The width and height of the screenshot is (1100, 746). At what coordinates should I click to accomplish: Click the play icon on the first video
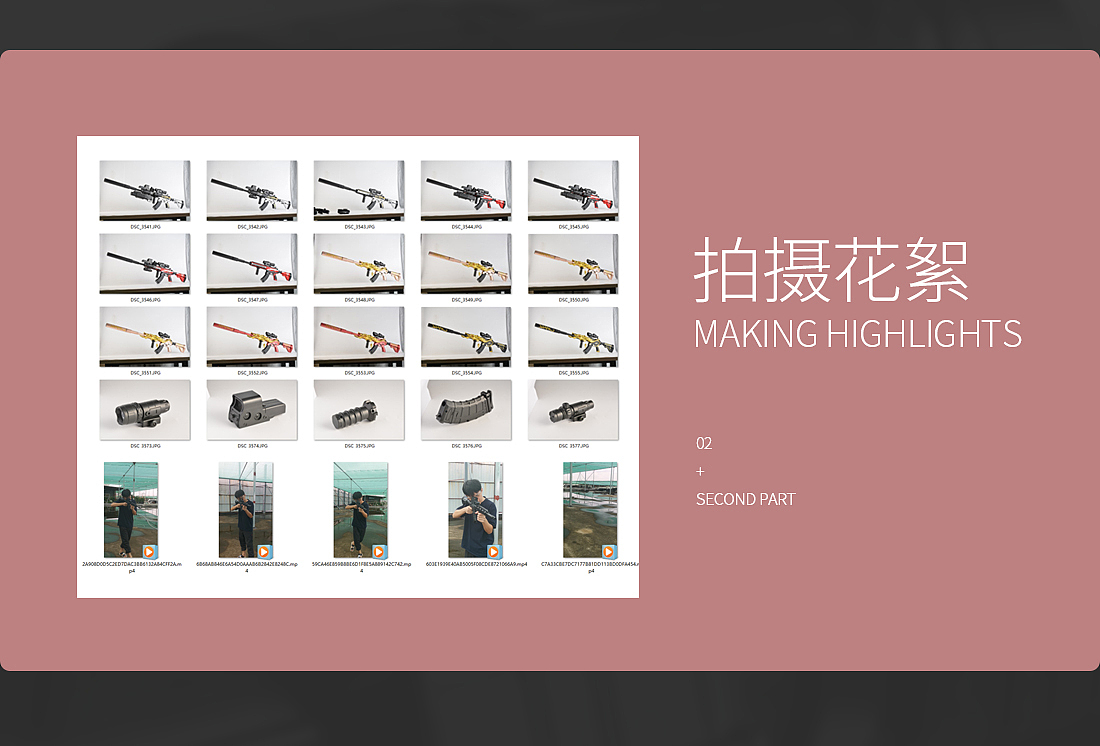[x=148, y=549]
